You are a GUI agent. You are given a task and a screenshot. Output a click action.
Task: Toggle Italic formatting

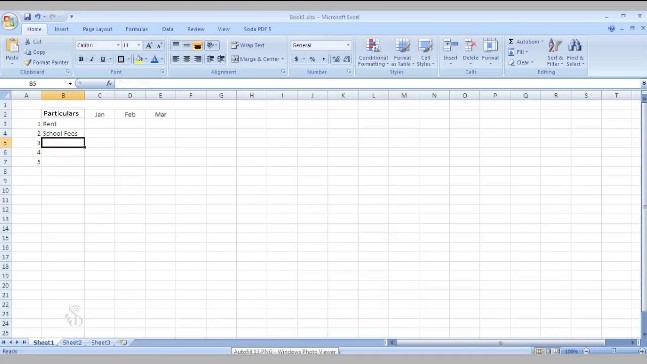point(92,59)
